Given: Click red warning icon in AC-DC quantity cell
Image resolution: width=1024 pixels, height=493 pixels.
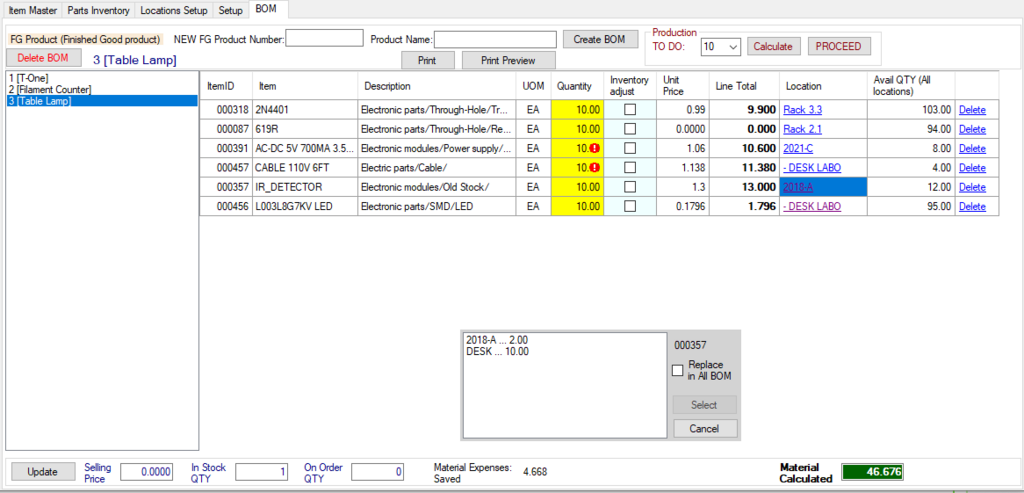Looking at the screenshot, I should [x=594, y=148].
